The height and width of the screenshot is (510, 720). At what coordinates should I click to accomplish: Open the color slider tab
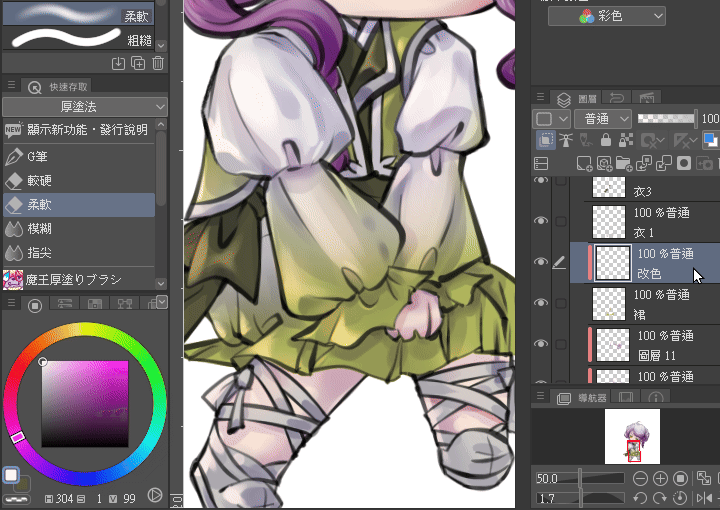tap(65, 304)
